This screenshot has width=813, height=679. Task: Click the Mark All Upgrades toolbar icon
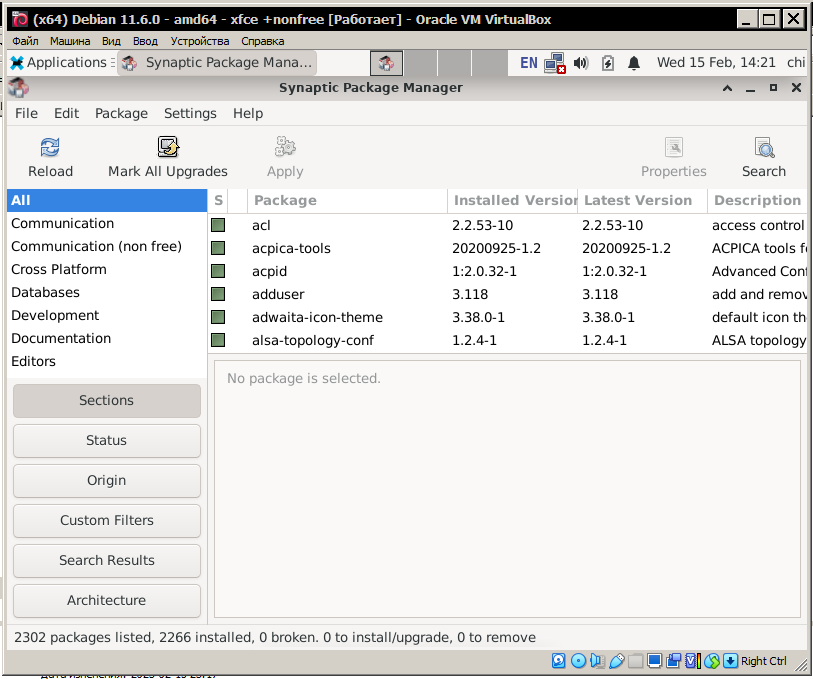pos(168,147)
